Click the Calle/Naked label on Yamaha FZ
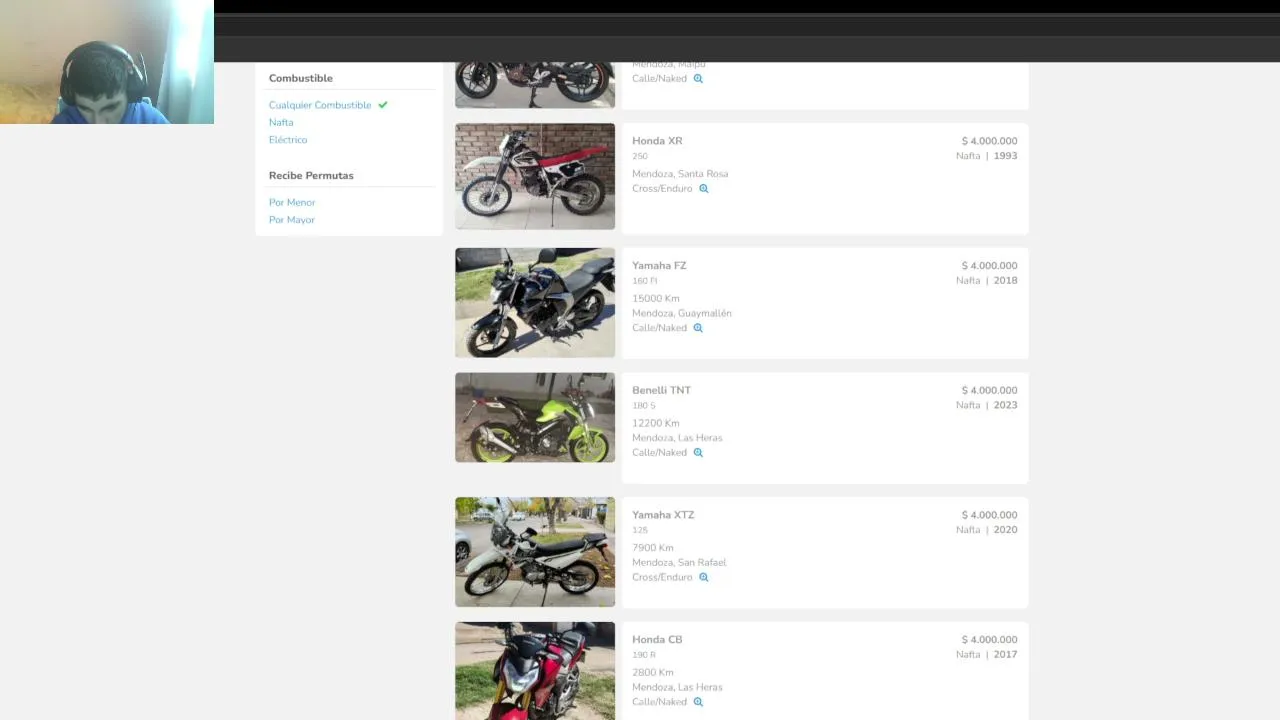Screen dimensions: 1280x720 tap(659, 328)
